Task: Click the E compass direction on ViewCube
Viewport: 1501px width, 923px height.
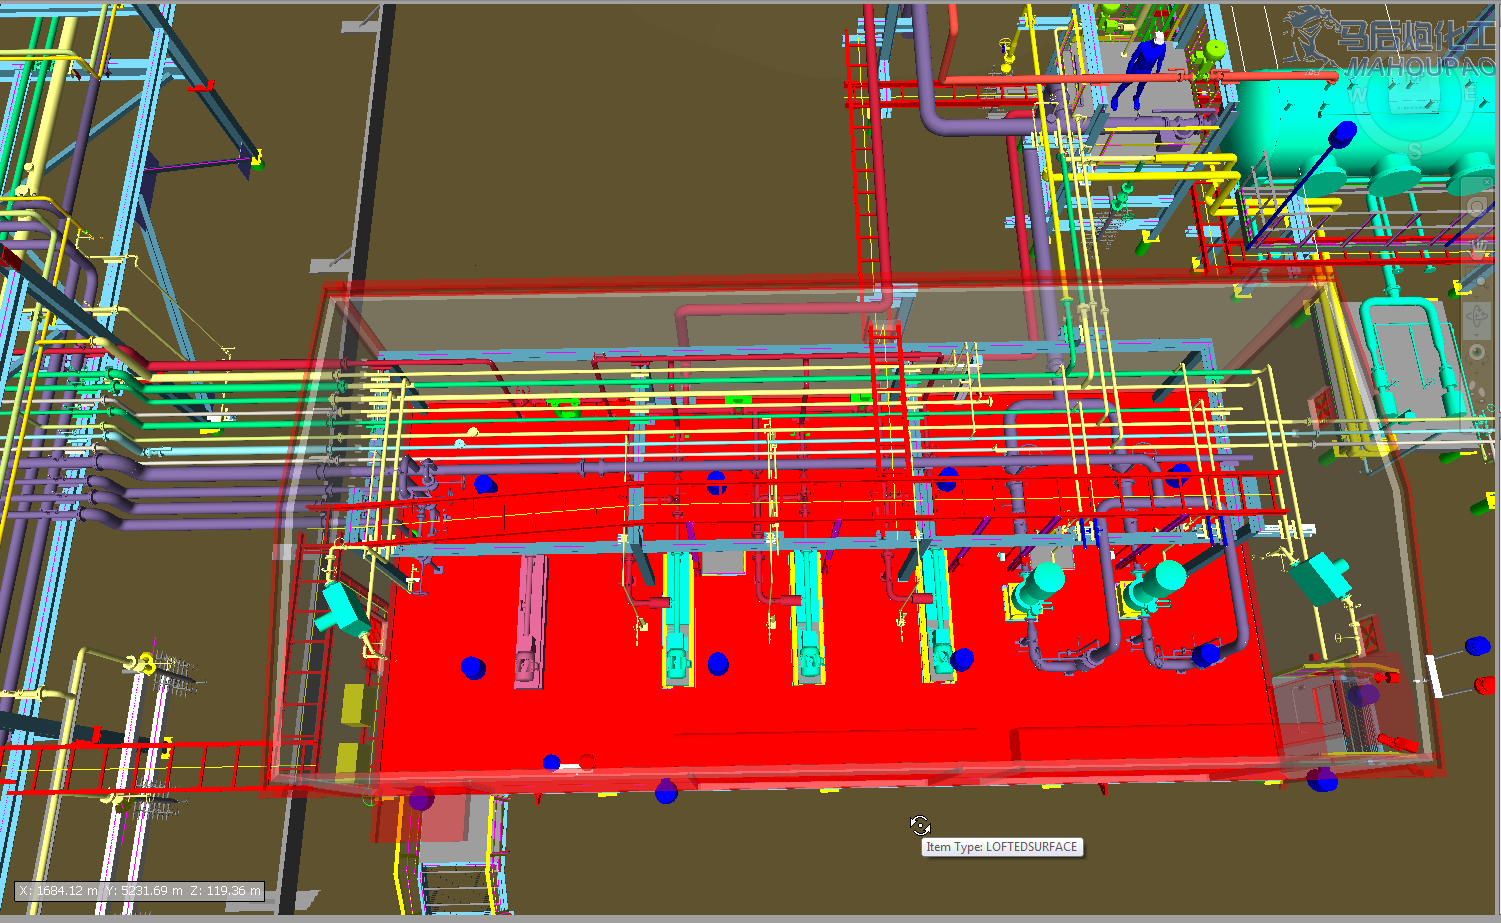Action: [x=1470, y=93]
